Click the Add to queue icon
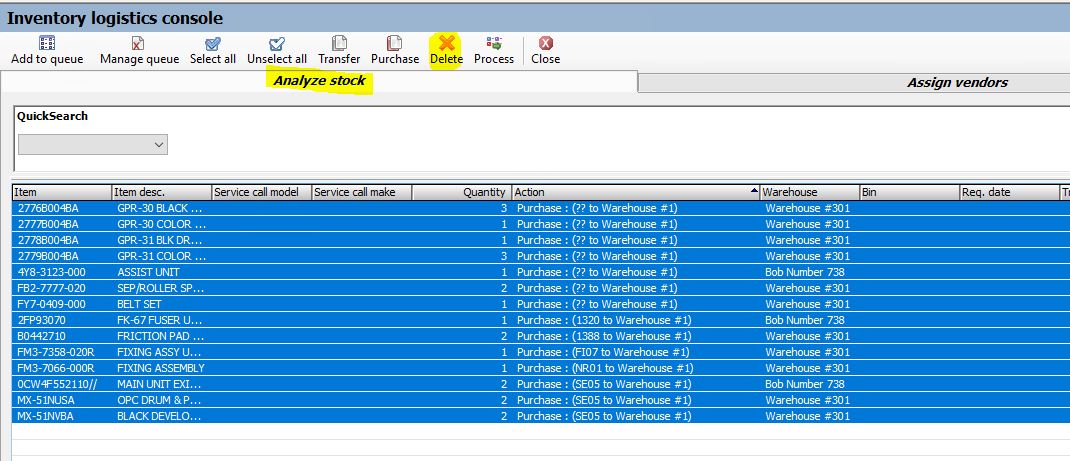Screen dimensions: 1070x461 coord(47,44)
